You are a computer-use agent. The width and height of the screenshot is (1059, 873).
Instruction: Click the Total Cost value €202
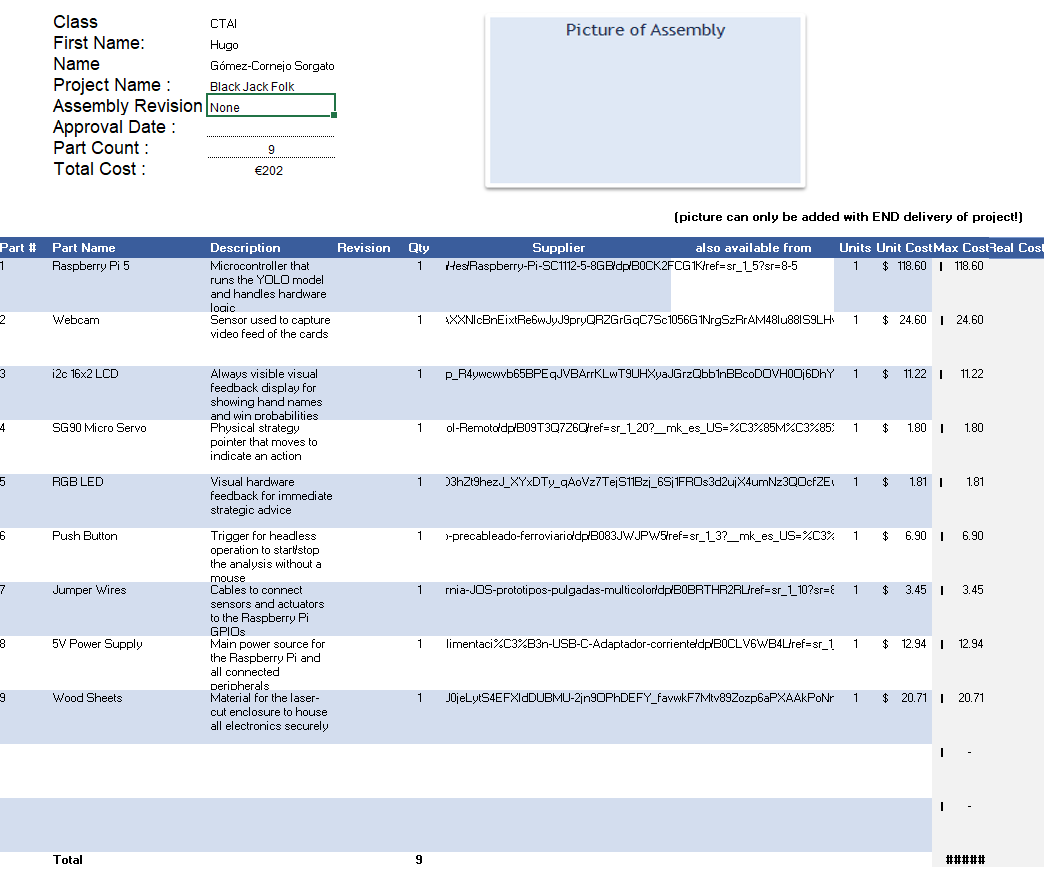point(269,171)
